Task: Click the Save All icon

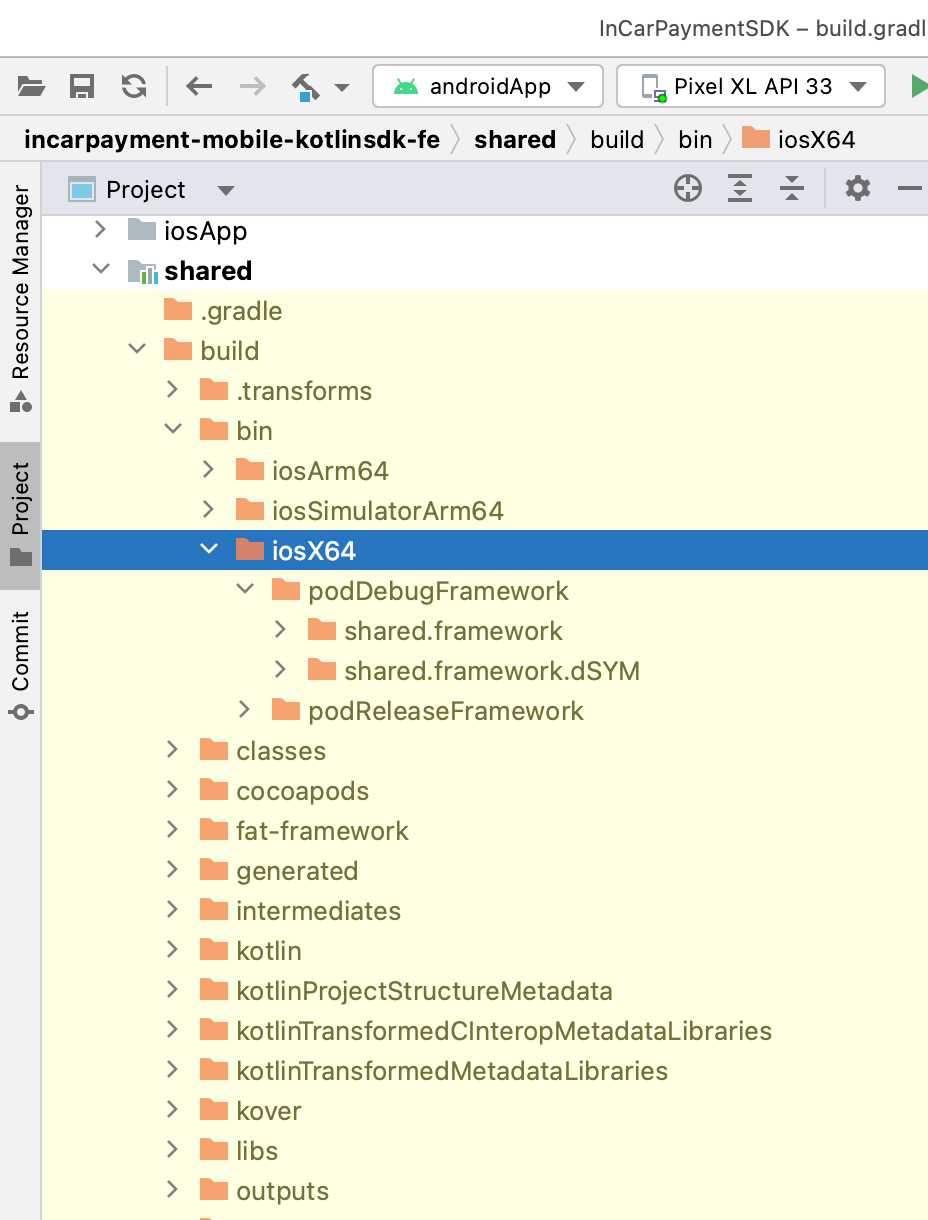Action: pos(83,86)
